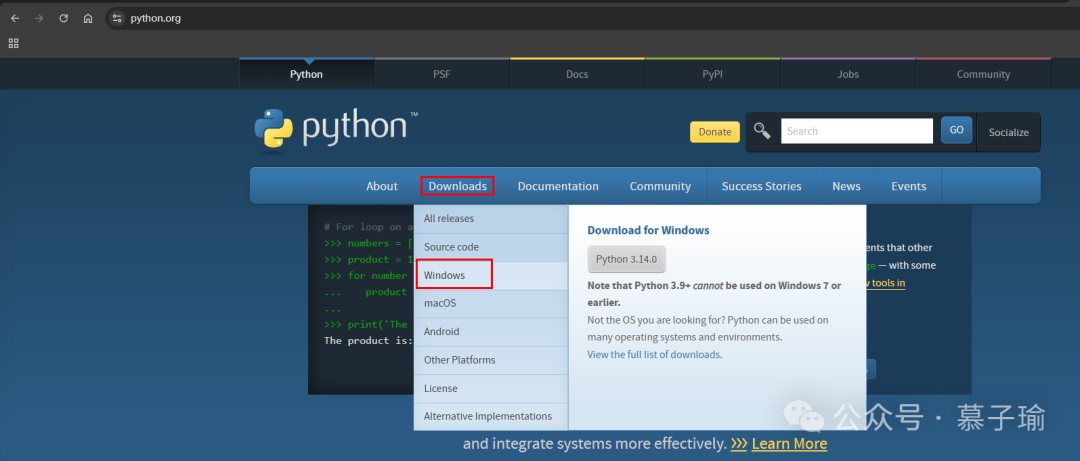
Task: Reload the page with refresh icon
Action: pos(63,19)
